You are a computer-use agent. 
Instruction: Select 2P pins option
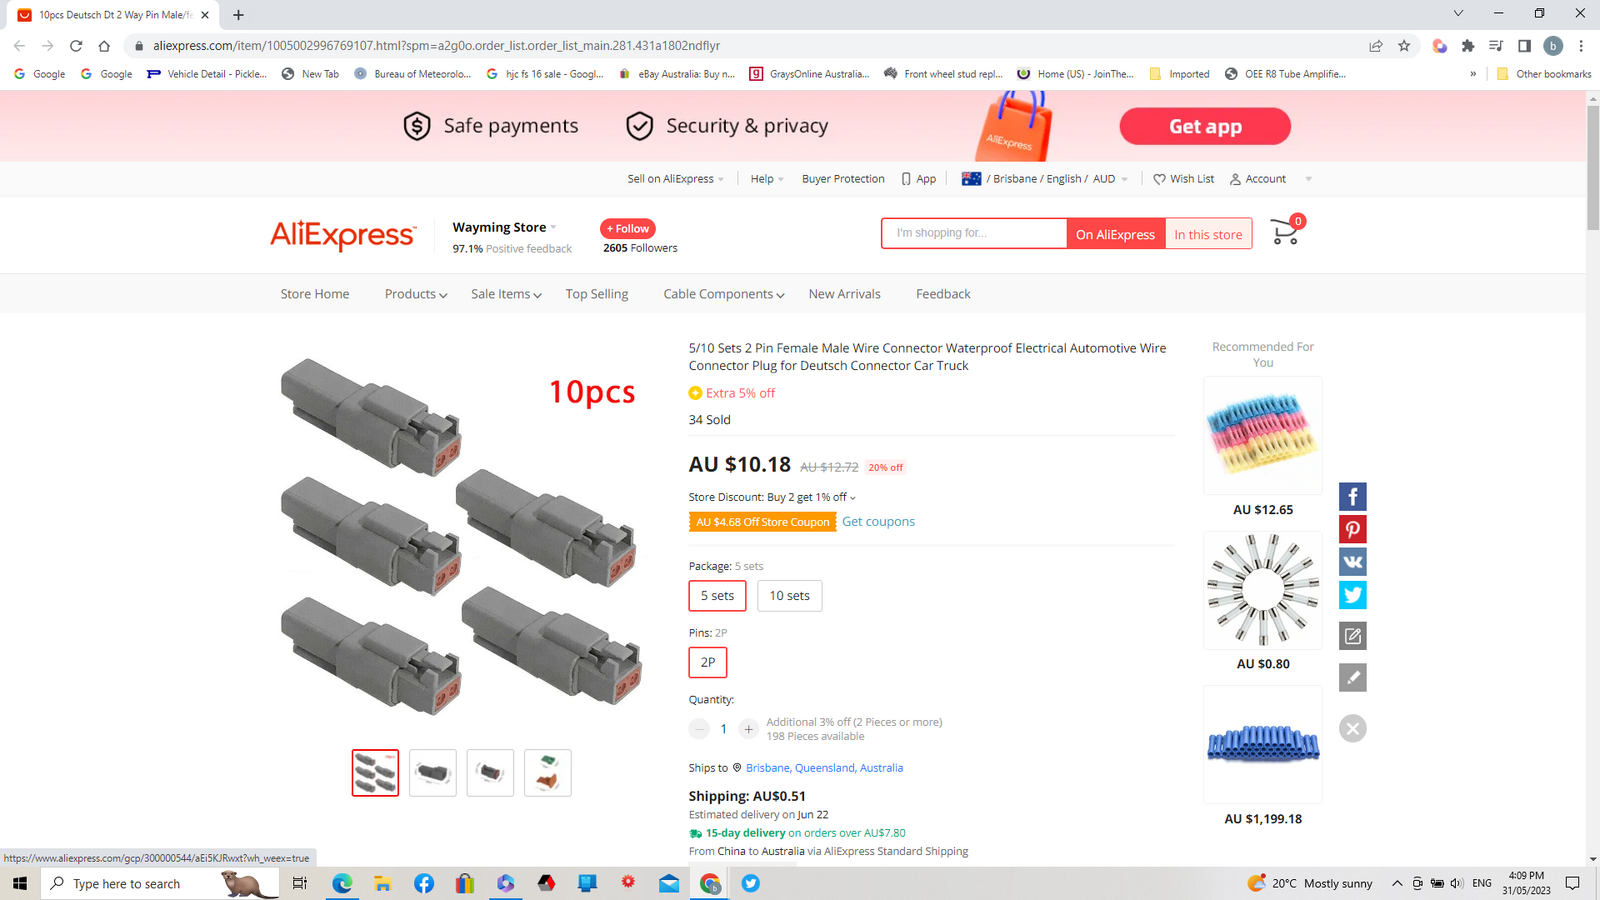pos(708,662)
